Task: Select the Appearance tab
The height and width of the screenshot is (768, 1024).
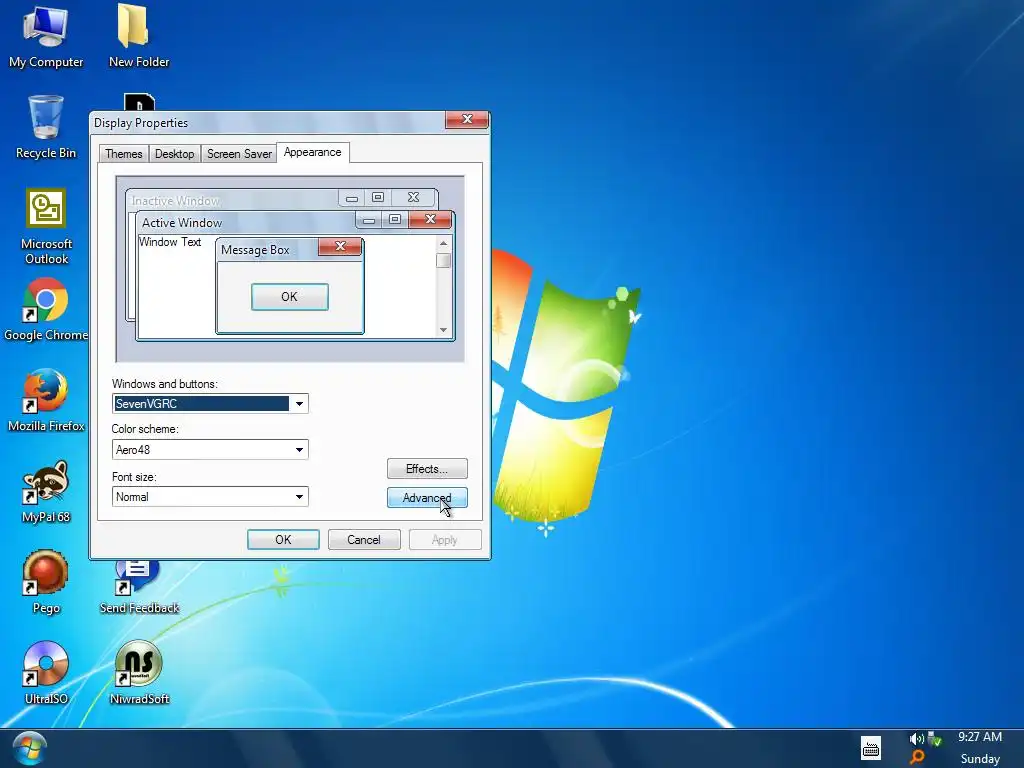Action: point(312,152)
